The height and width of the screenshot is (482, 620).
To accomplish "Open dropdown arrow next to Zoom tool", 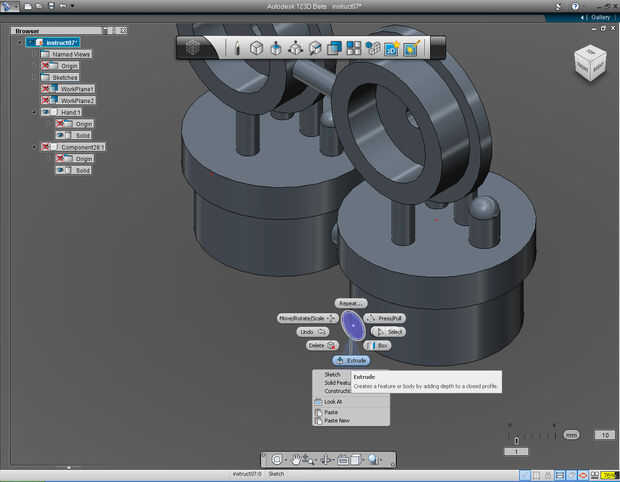I will tap(316, 460).
